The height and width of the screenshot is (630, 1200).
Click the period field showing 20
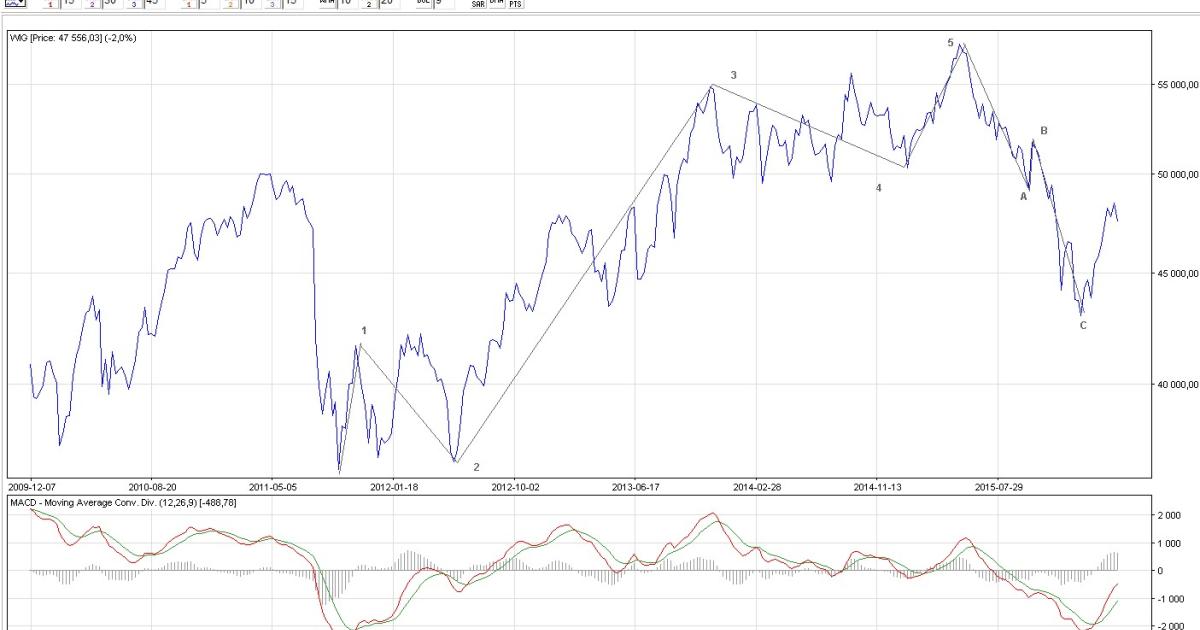click(385, 3)
